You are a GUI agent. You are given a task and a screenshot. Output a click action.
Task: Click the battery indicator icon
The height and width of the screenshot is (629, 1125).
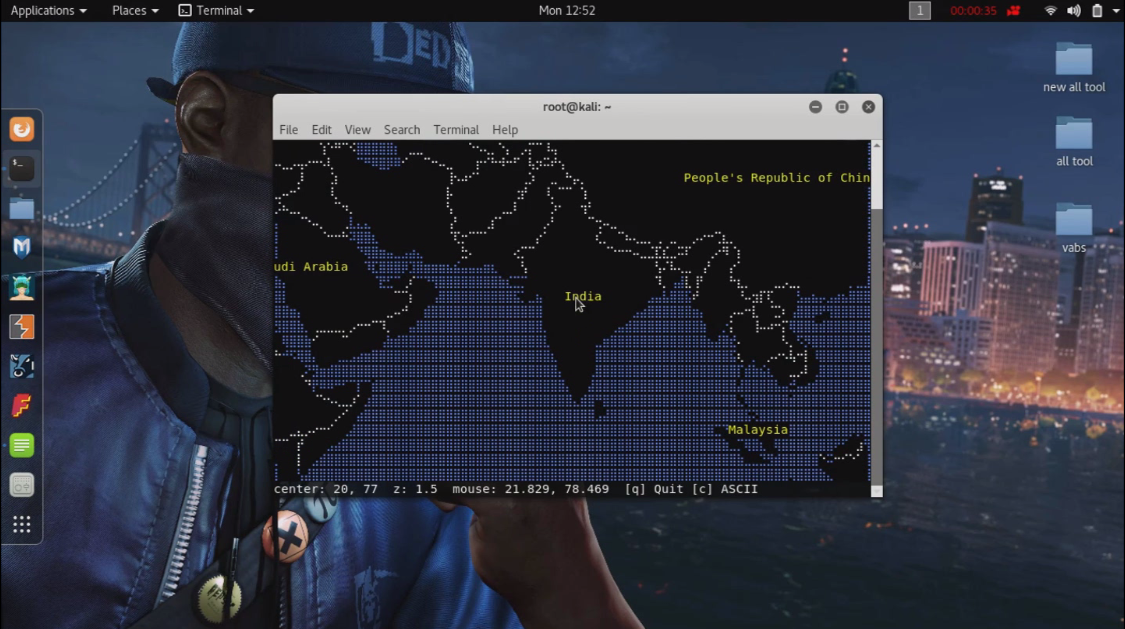(1097, 11)
